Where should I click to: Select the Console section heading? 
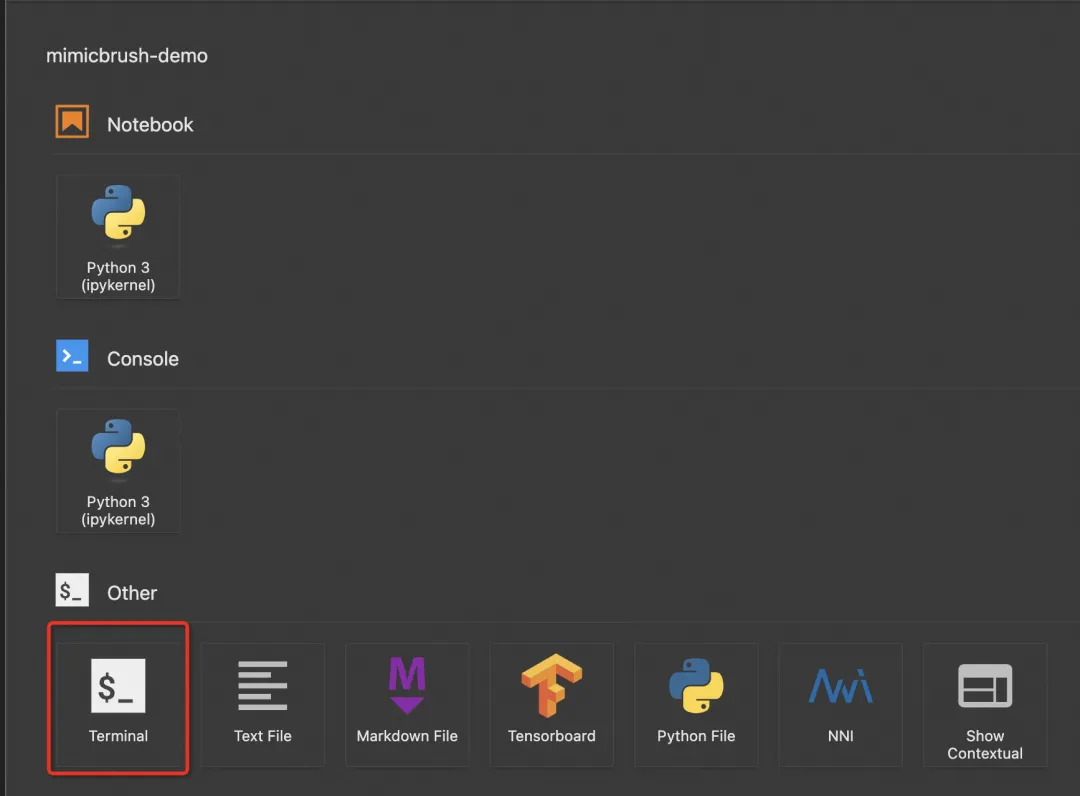[x=143, y=359]
